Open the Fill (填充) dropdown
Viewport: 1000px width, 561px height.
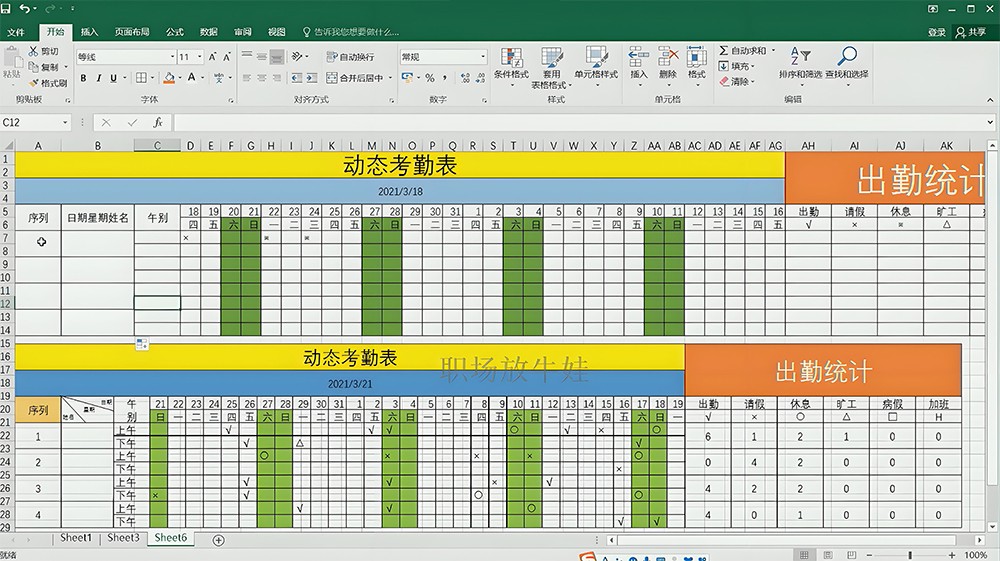click(737, 66)
